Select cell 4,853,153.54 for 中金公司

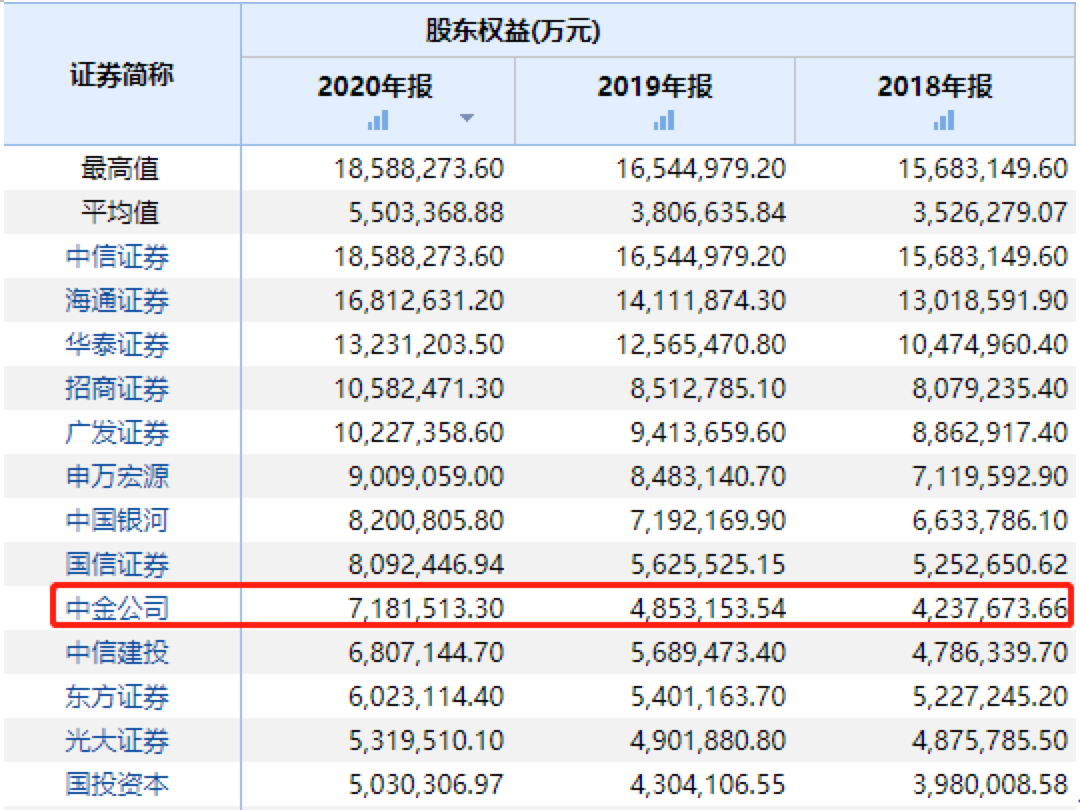(708, 609)
